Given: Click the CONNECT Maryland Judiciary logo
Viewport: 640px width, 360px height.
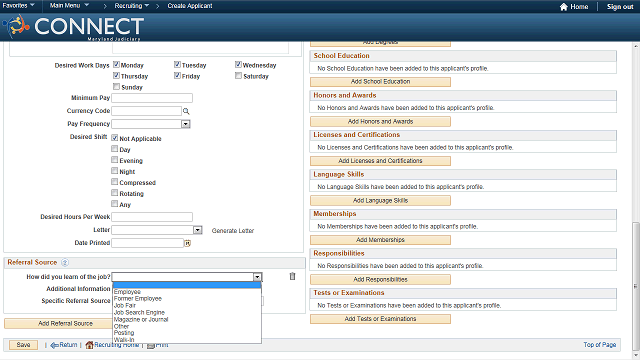Looking at the screenshot, I should point(73,27).
